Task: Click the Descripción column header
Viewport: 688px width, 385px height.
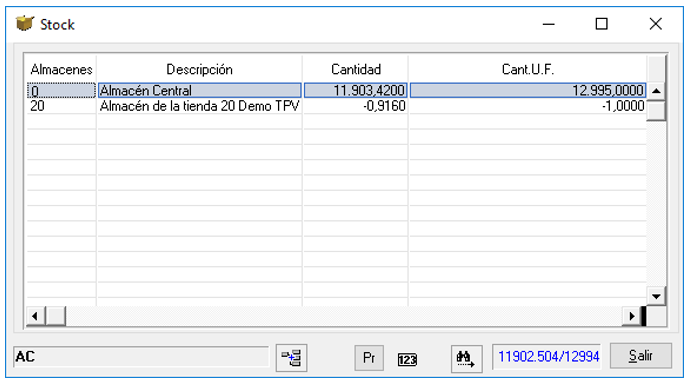Action: click(200, 69)
